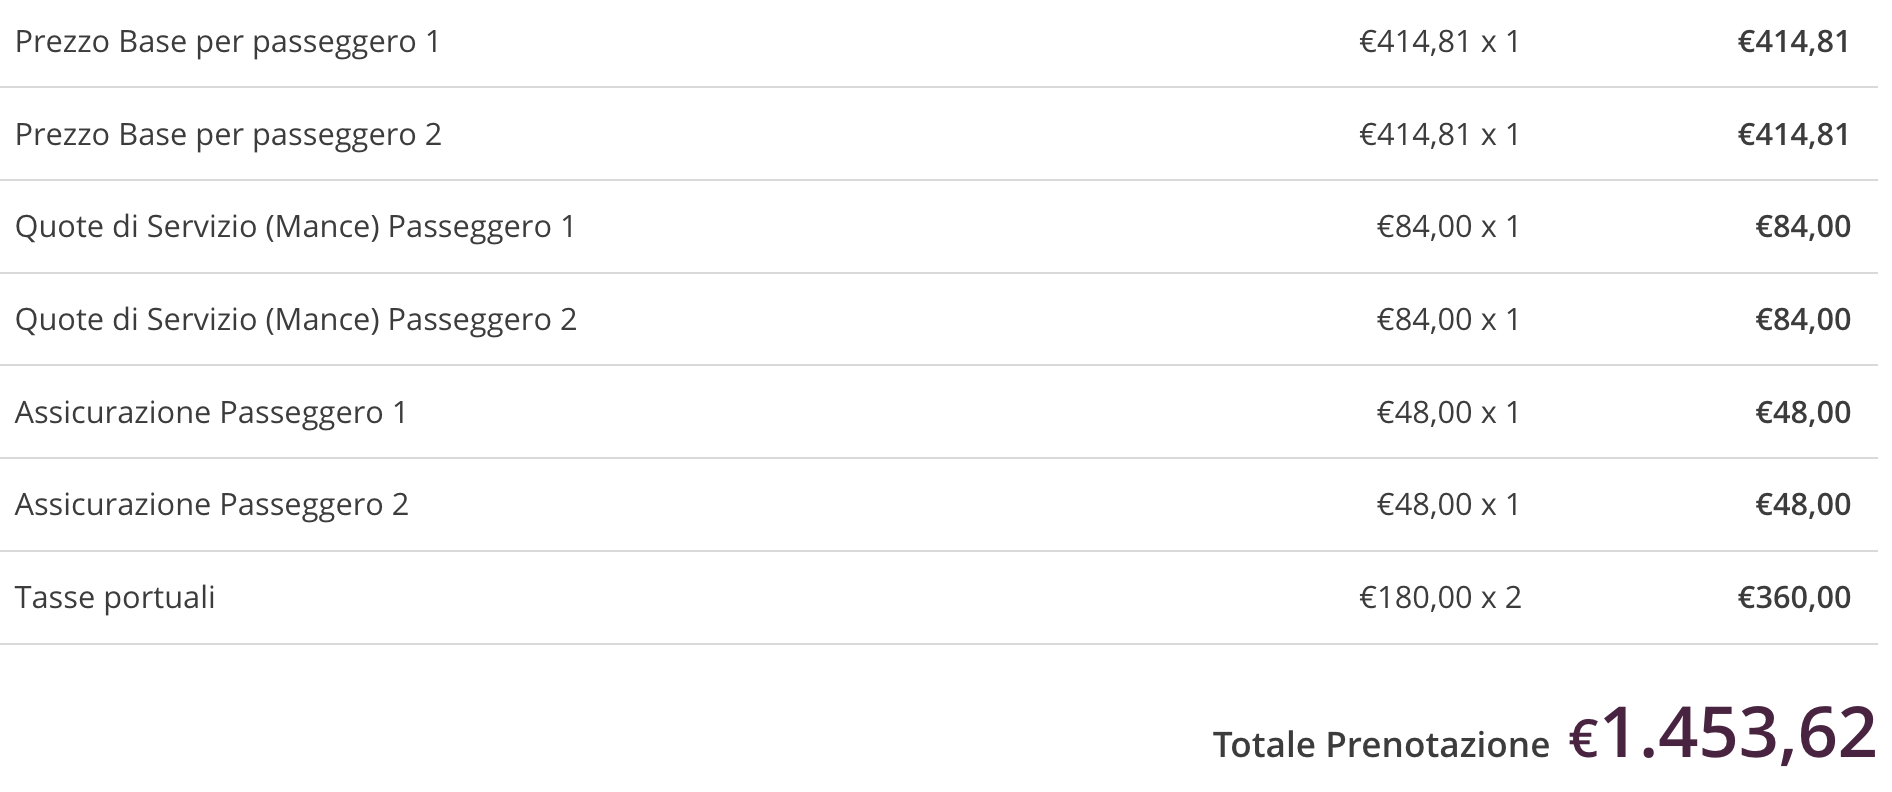Click Quote di Servizio (Mance) Passeggero 2
This screenshot has width=1892, height=792.
[x=296, y=320]
